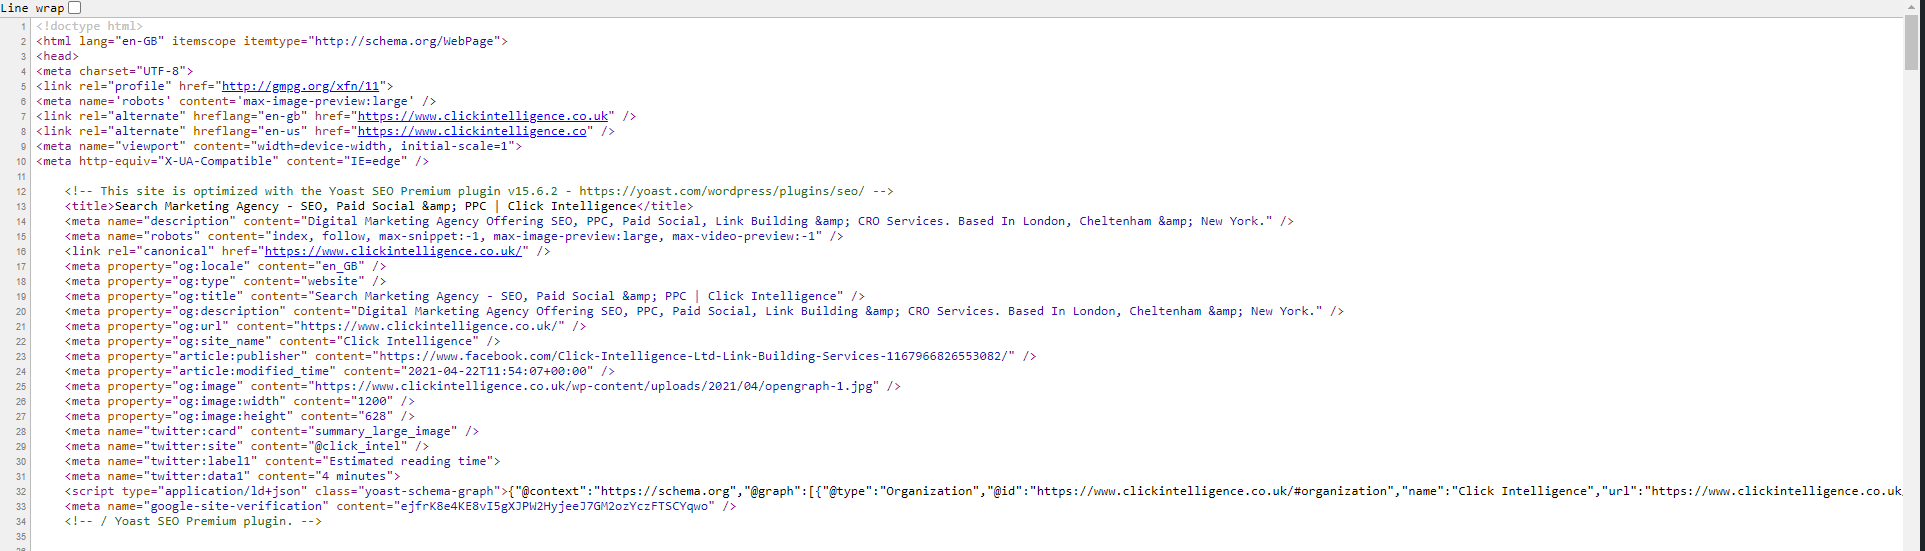This screenshot has width=1925, height=551.
Task: Click the og:image:height 628 line
Action: (240, 416)
